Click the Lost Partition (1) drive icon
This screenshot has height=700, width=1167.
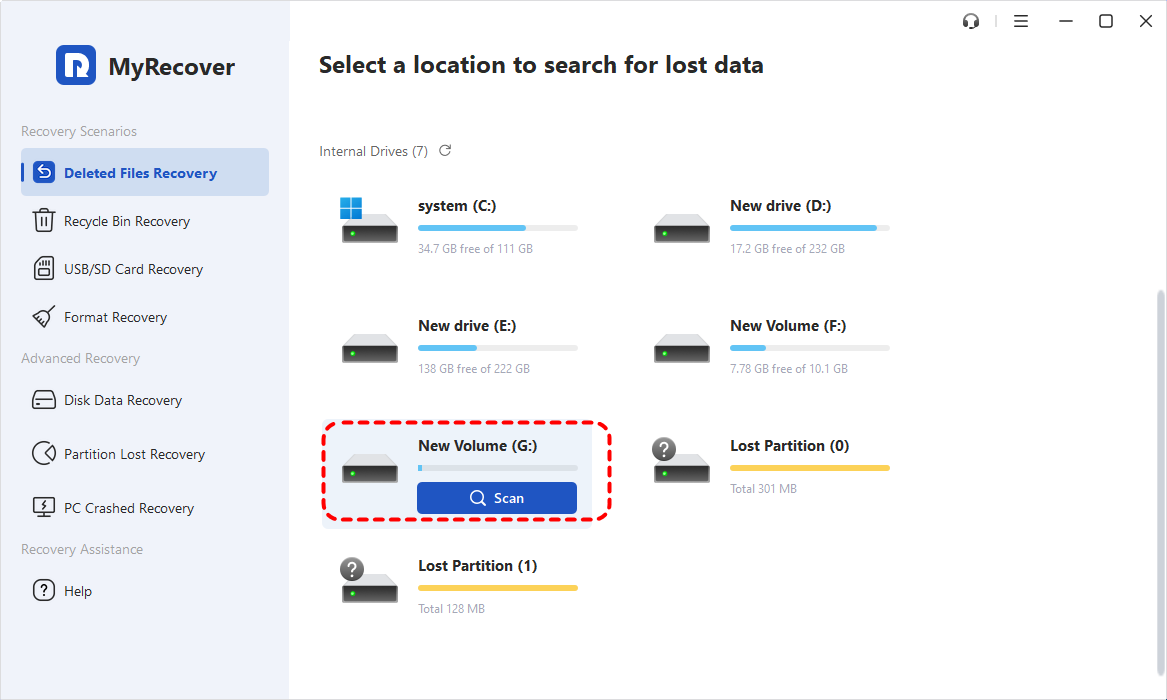tap(369, 583)
